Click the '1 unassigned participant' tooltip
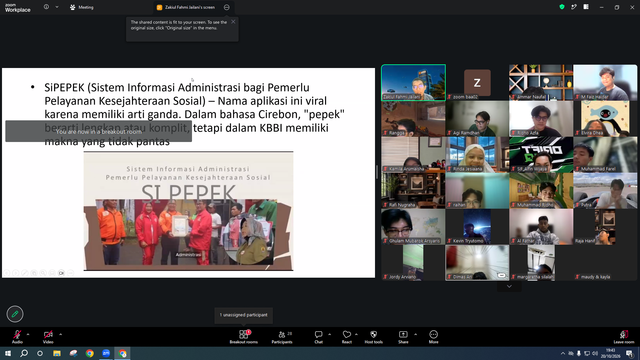Viewport: 640px width, 360px height. pyautogui.click(x=244, y=315)
